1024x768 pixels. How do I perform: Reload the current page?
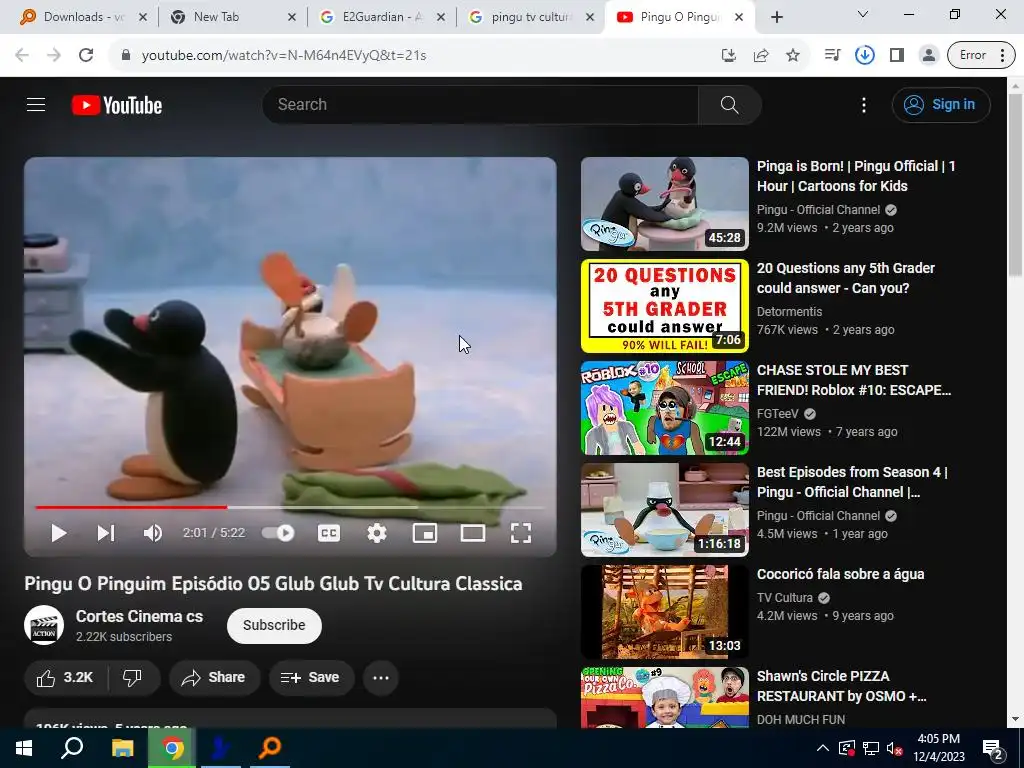pyautogui.click(x=86, y=55)
